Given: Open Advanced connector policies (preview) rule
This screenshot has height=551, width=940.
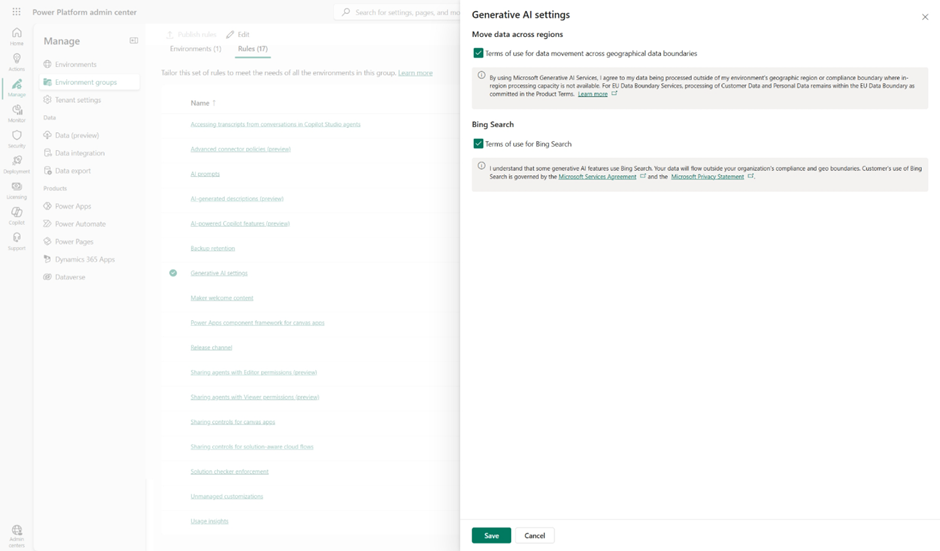Looking at the screenshot, I should coord(240,149).
